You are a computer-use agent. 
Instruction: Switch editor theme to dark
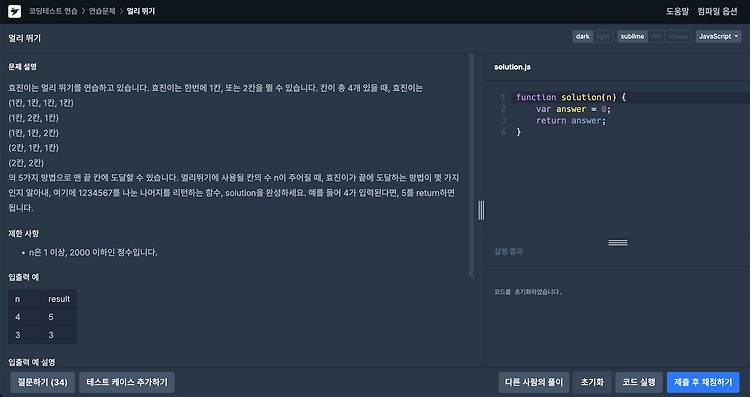click(x=583, y=36)
